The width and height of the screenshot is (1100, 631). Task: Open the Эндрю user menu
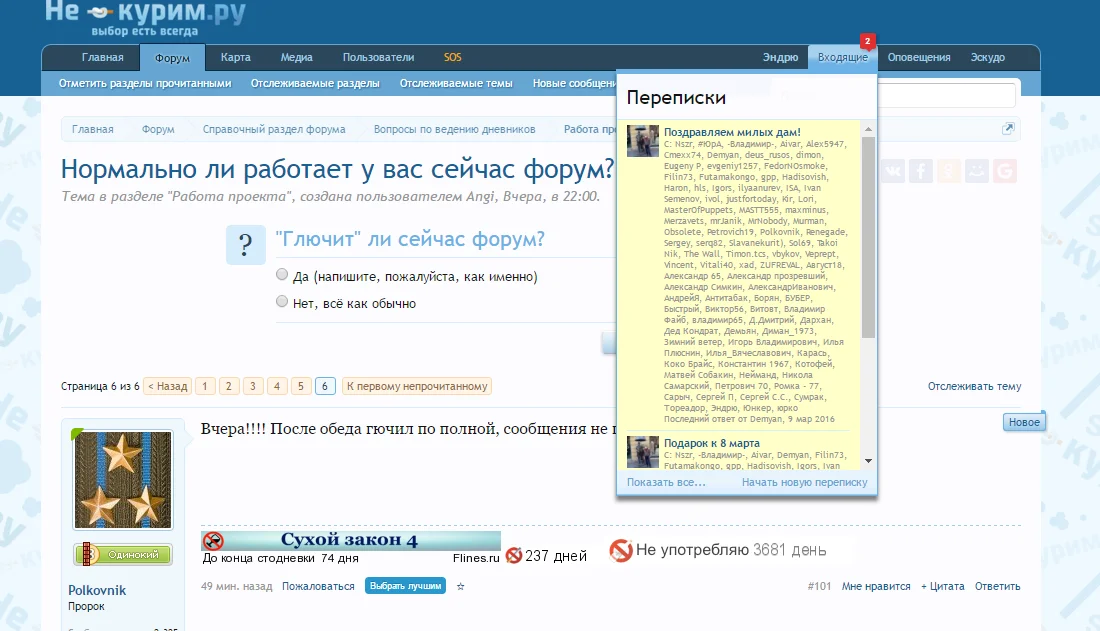pos(781,57)
